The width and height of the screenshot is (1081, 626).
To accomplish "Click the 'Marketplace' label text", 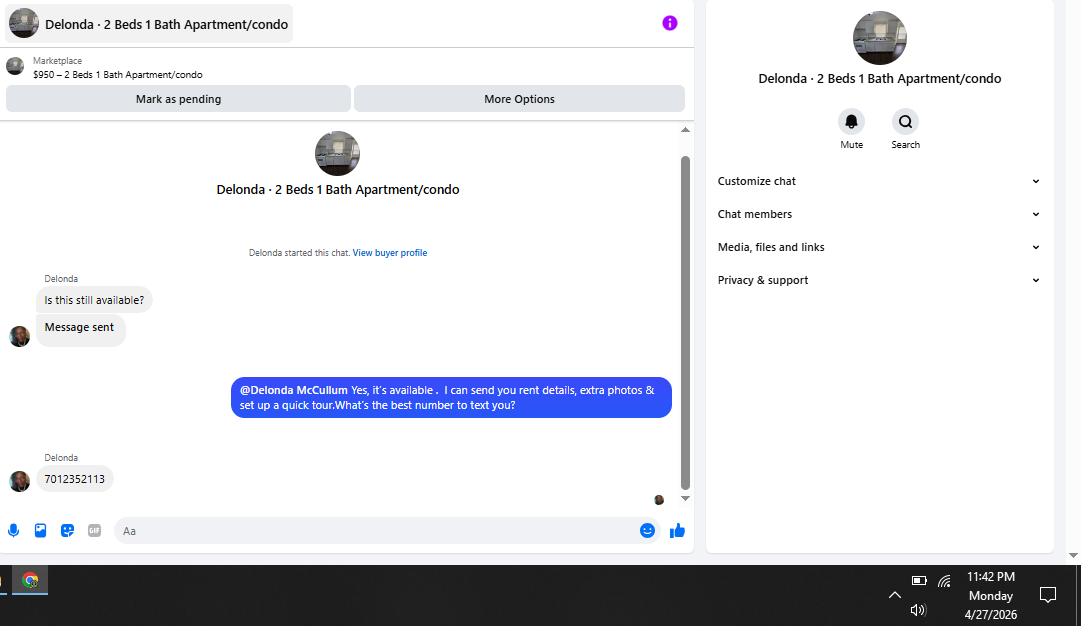I will pos(57,61).
